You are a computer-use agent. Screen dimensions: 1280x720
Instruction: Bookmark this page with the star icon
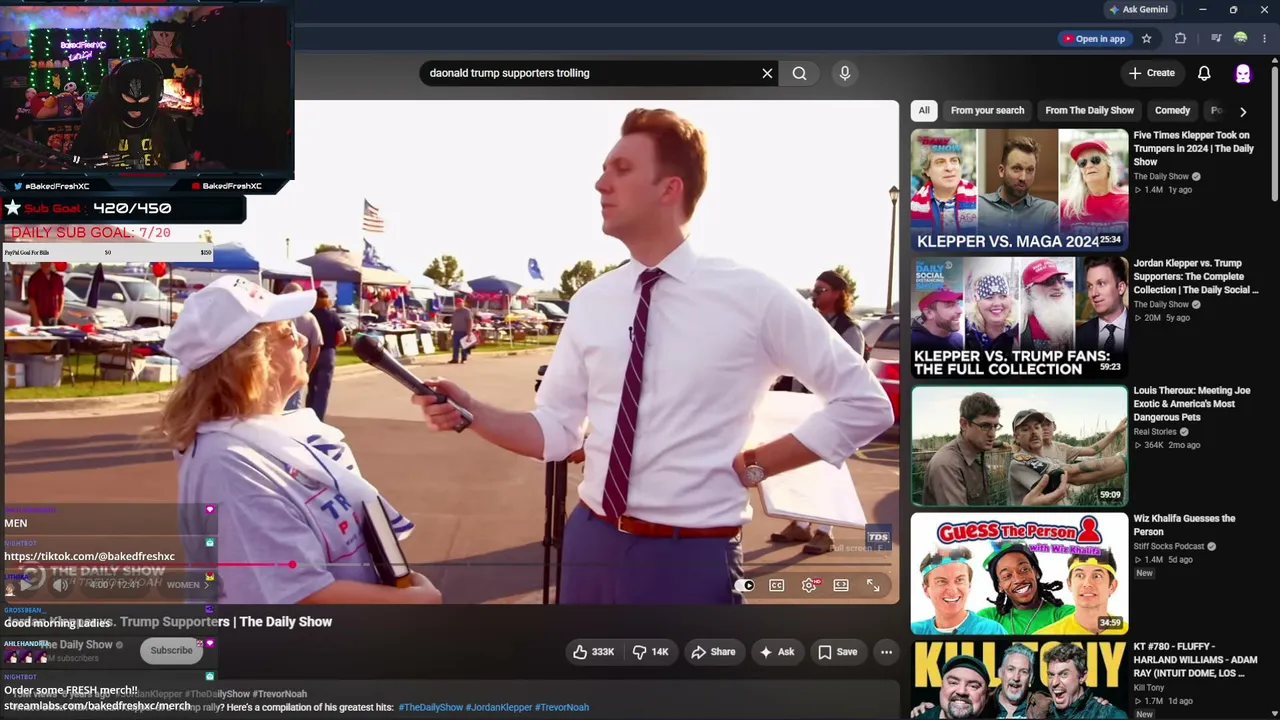coord(1147,39)
